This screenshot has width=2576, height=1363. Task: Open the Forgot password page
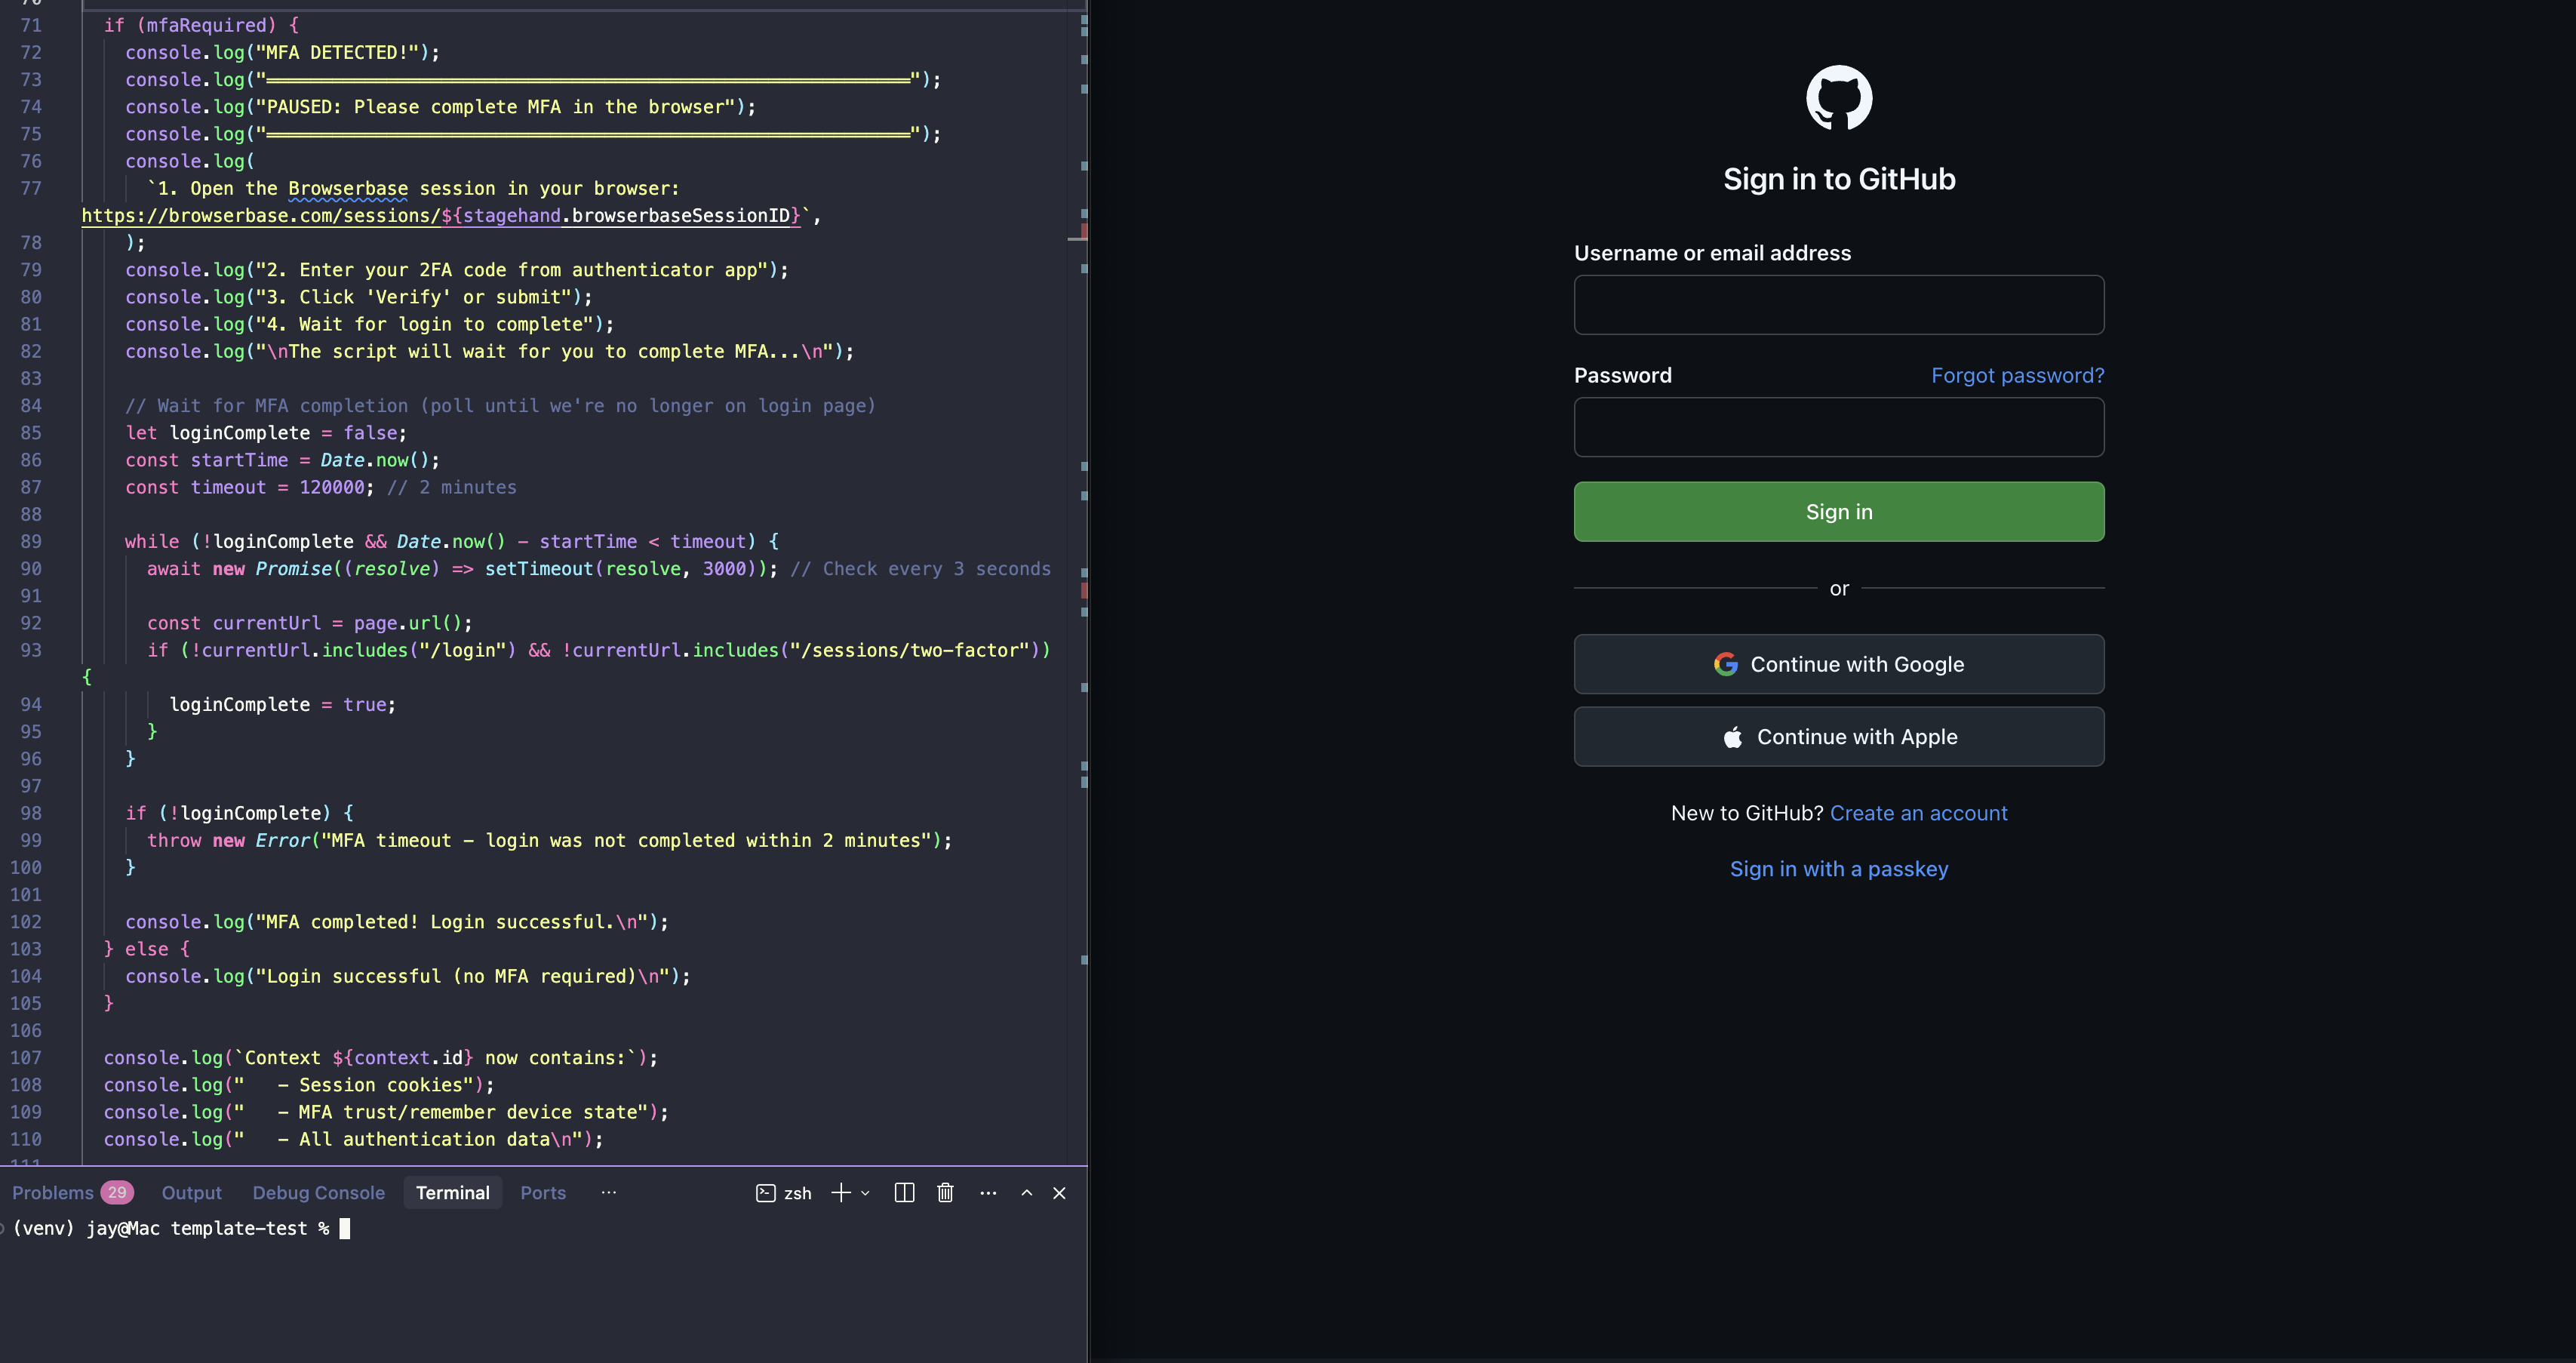2017,375
